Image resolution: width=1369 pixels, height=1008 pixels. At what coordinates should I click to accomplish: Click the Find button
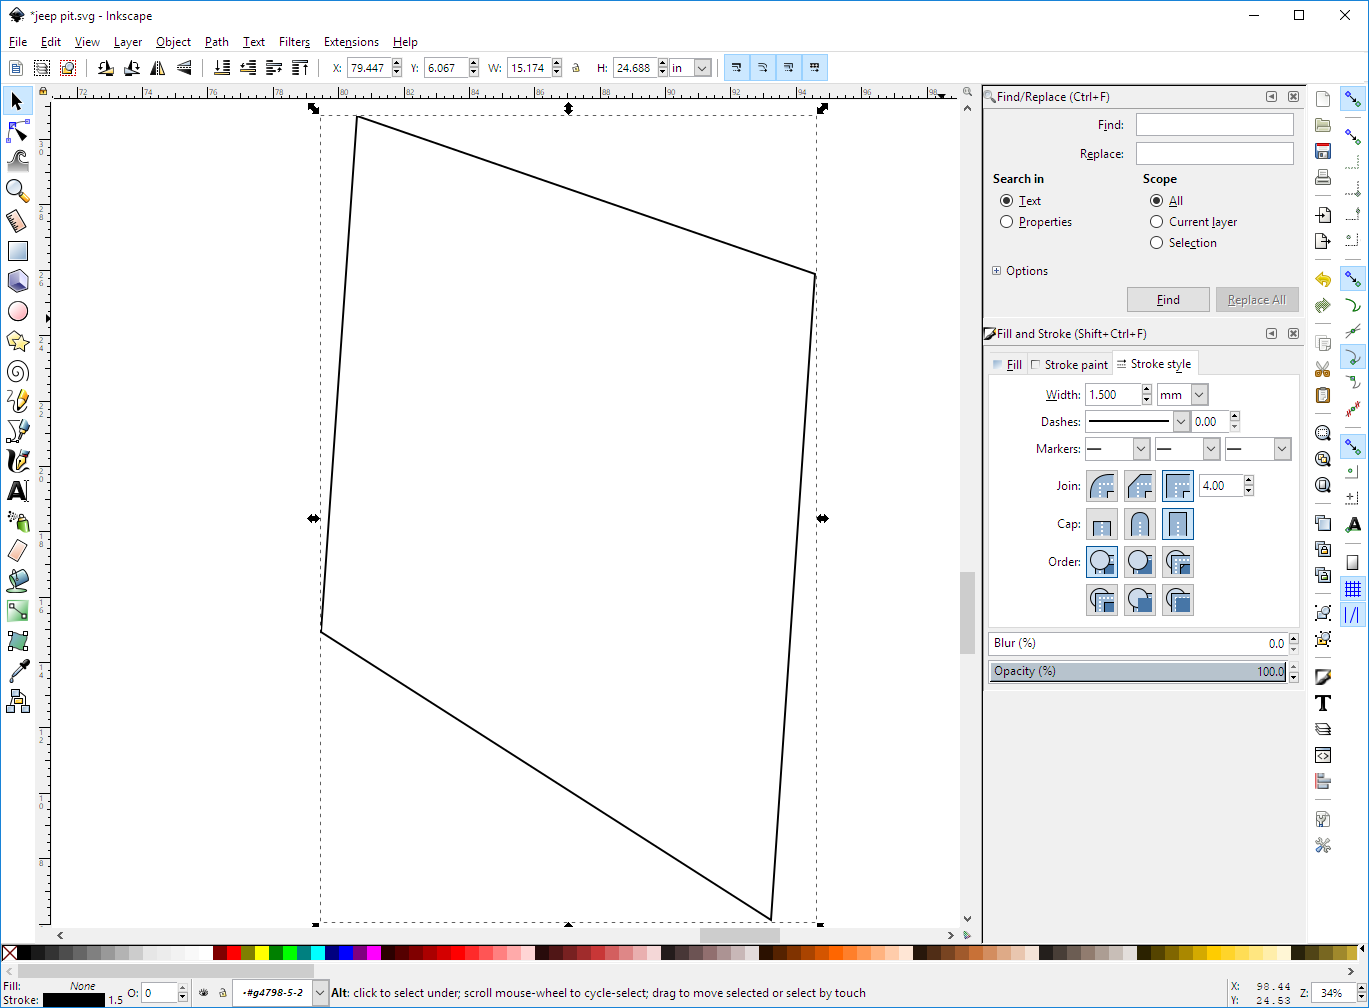click(1167, 300)
